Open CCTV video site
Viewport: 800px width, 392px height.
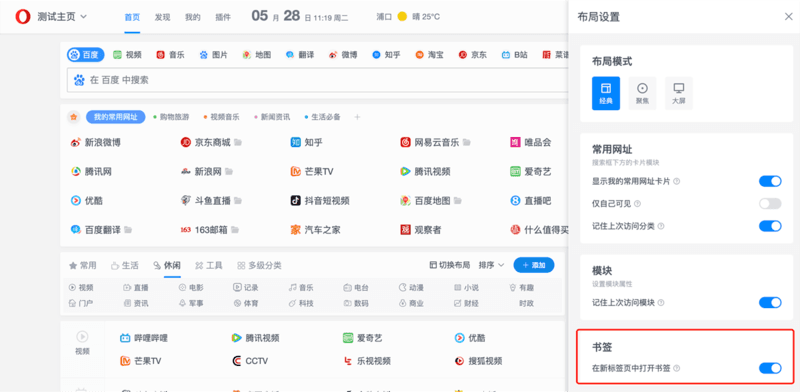pos(249,361)
